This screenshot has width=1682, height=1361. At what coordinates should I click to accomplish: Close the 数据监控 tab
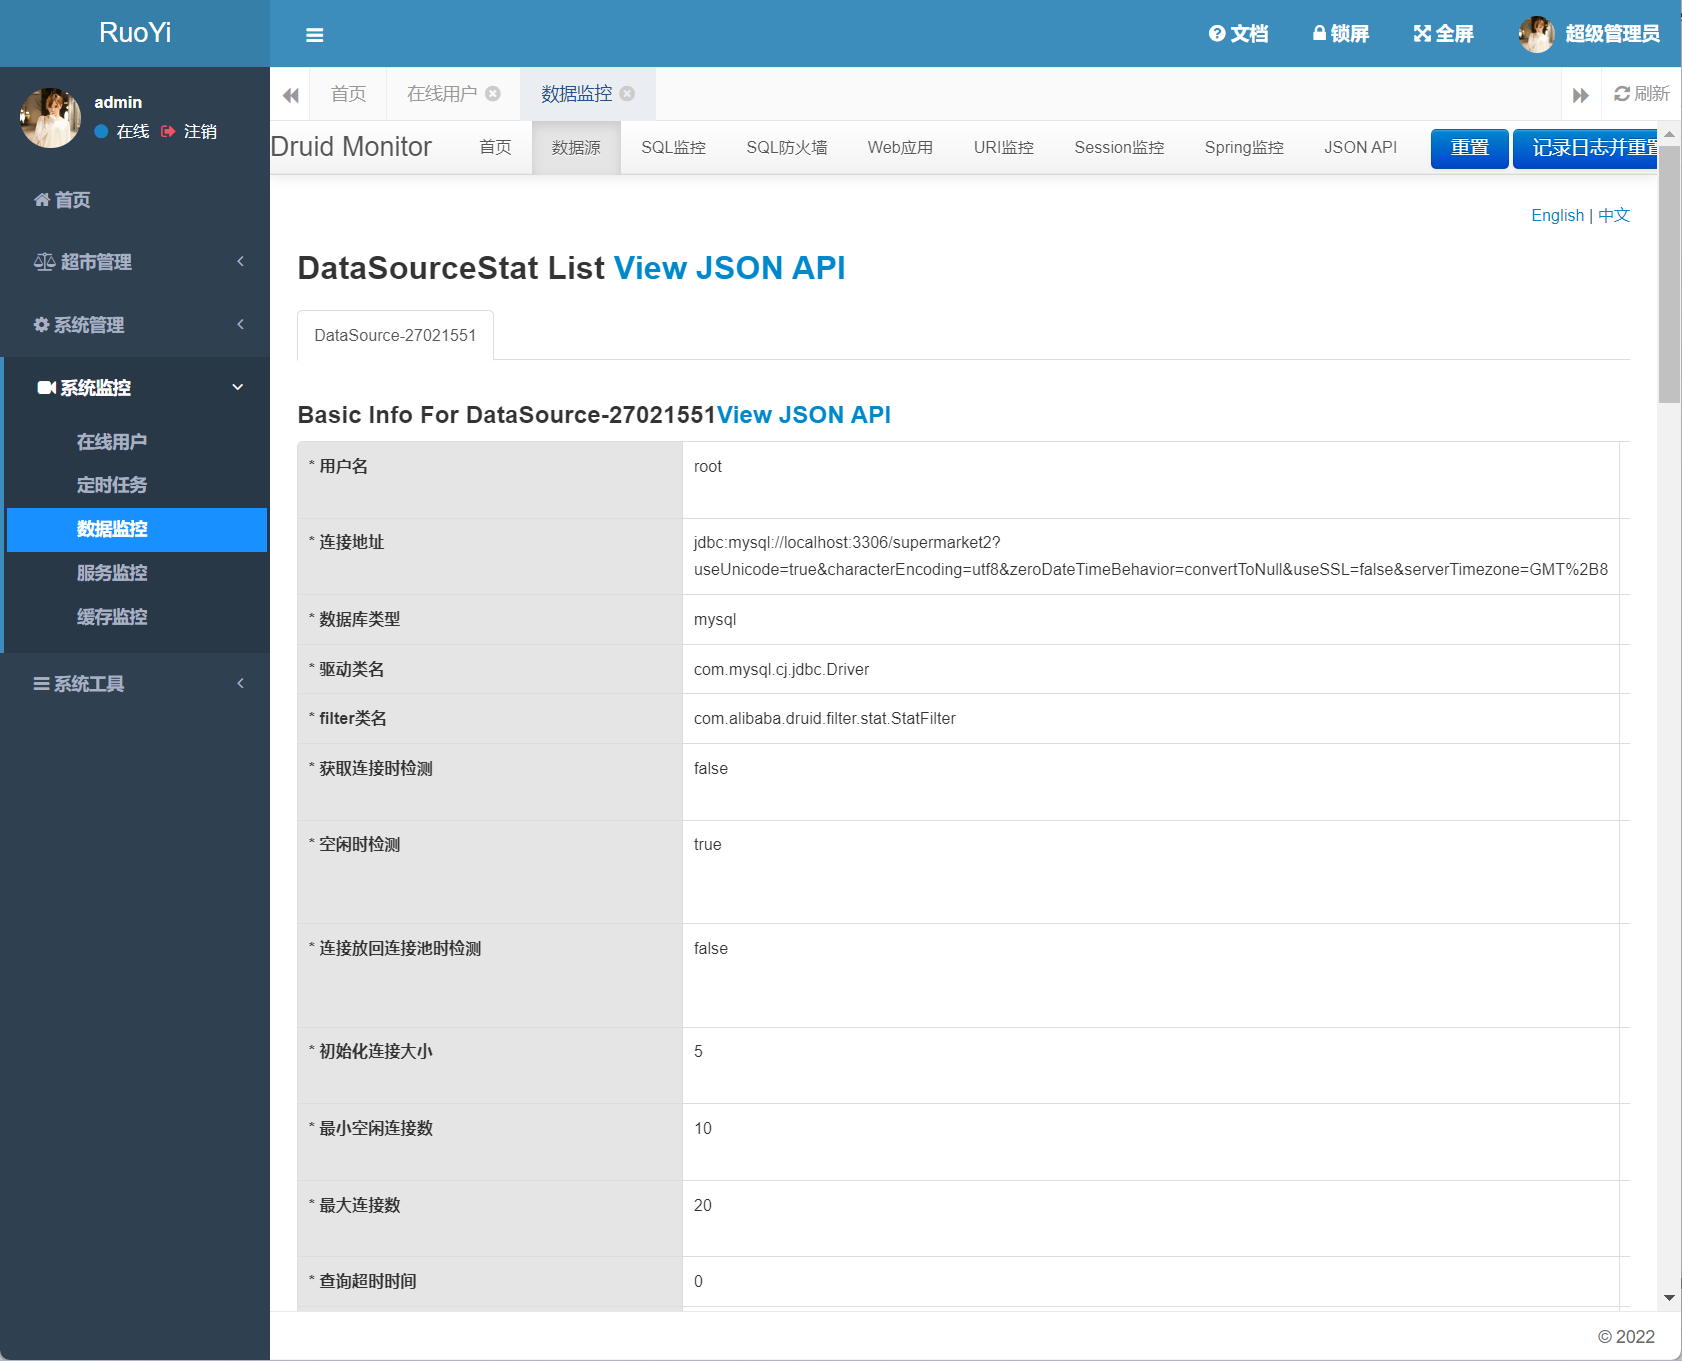pyautogui.click(x=627, y=94)
